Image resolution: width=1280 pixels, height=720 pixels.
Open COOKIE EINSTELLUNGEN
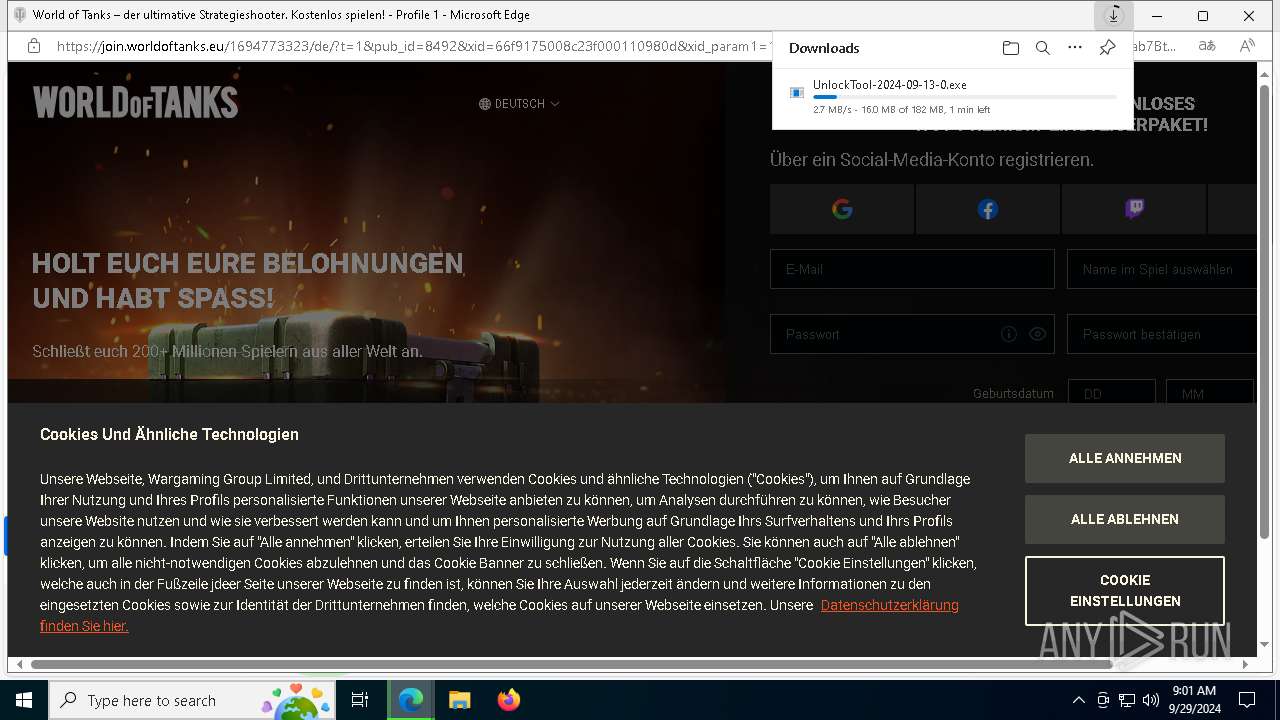click(1125, 590)
